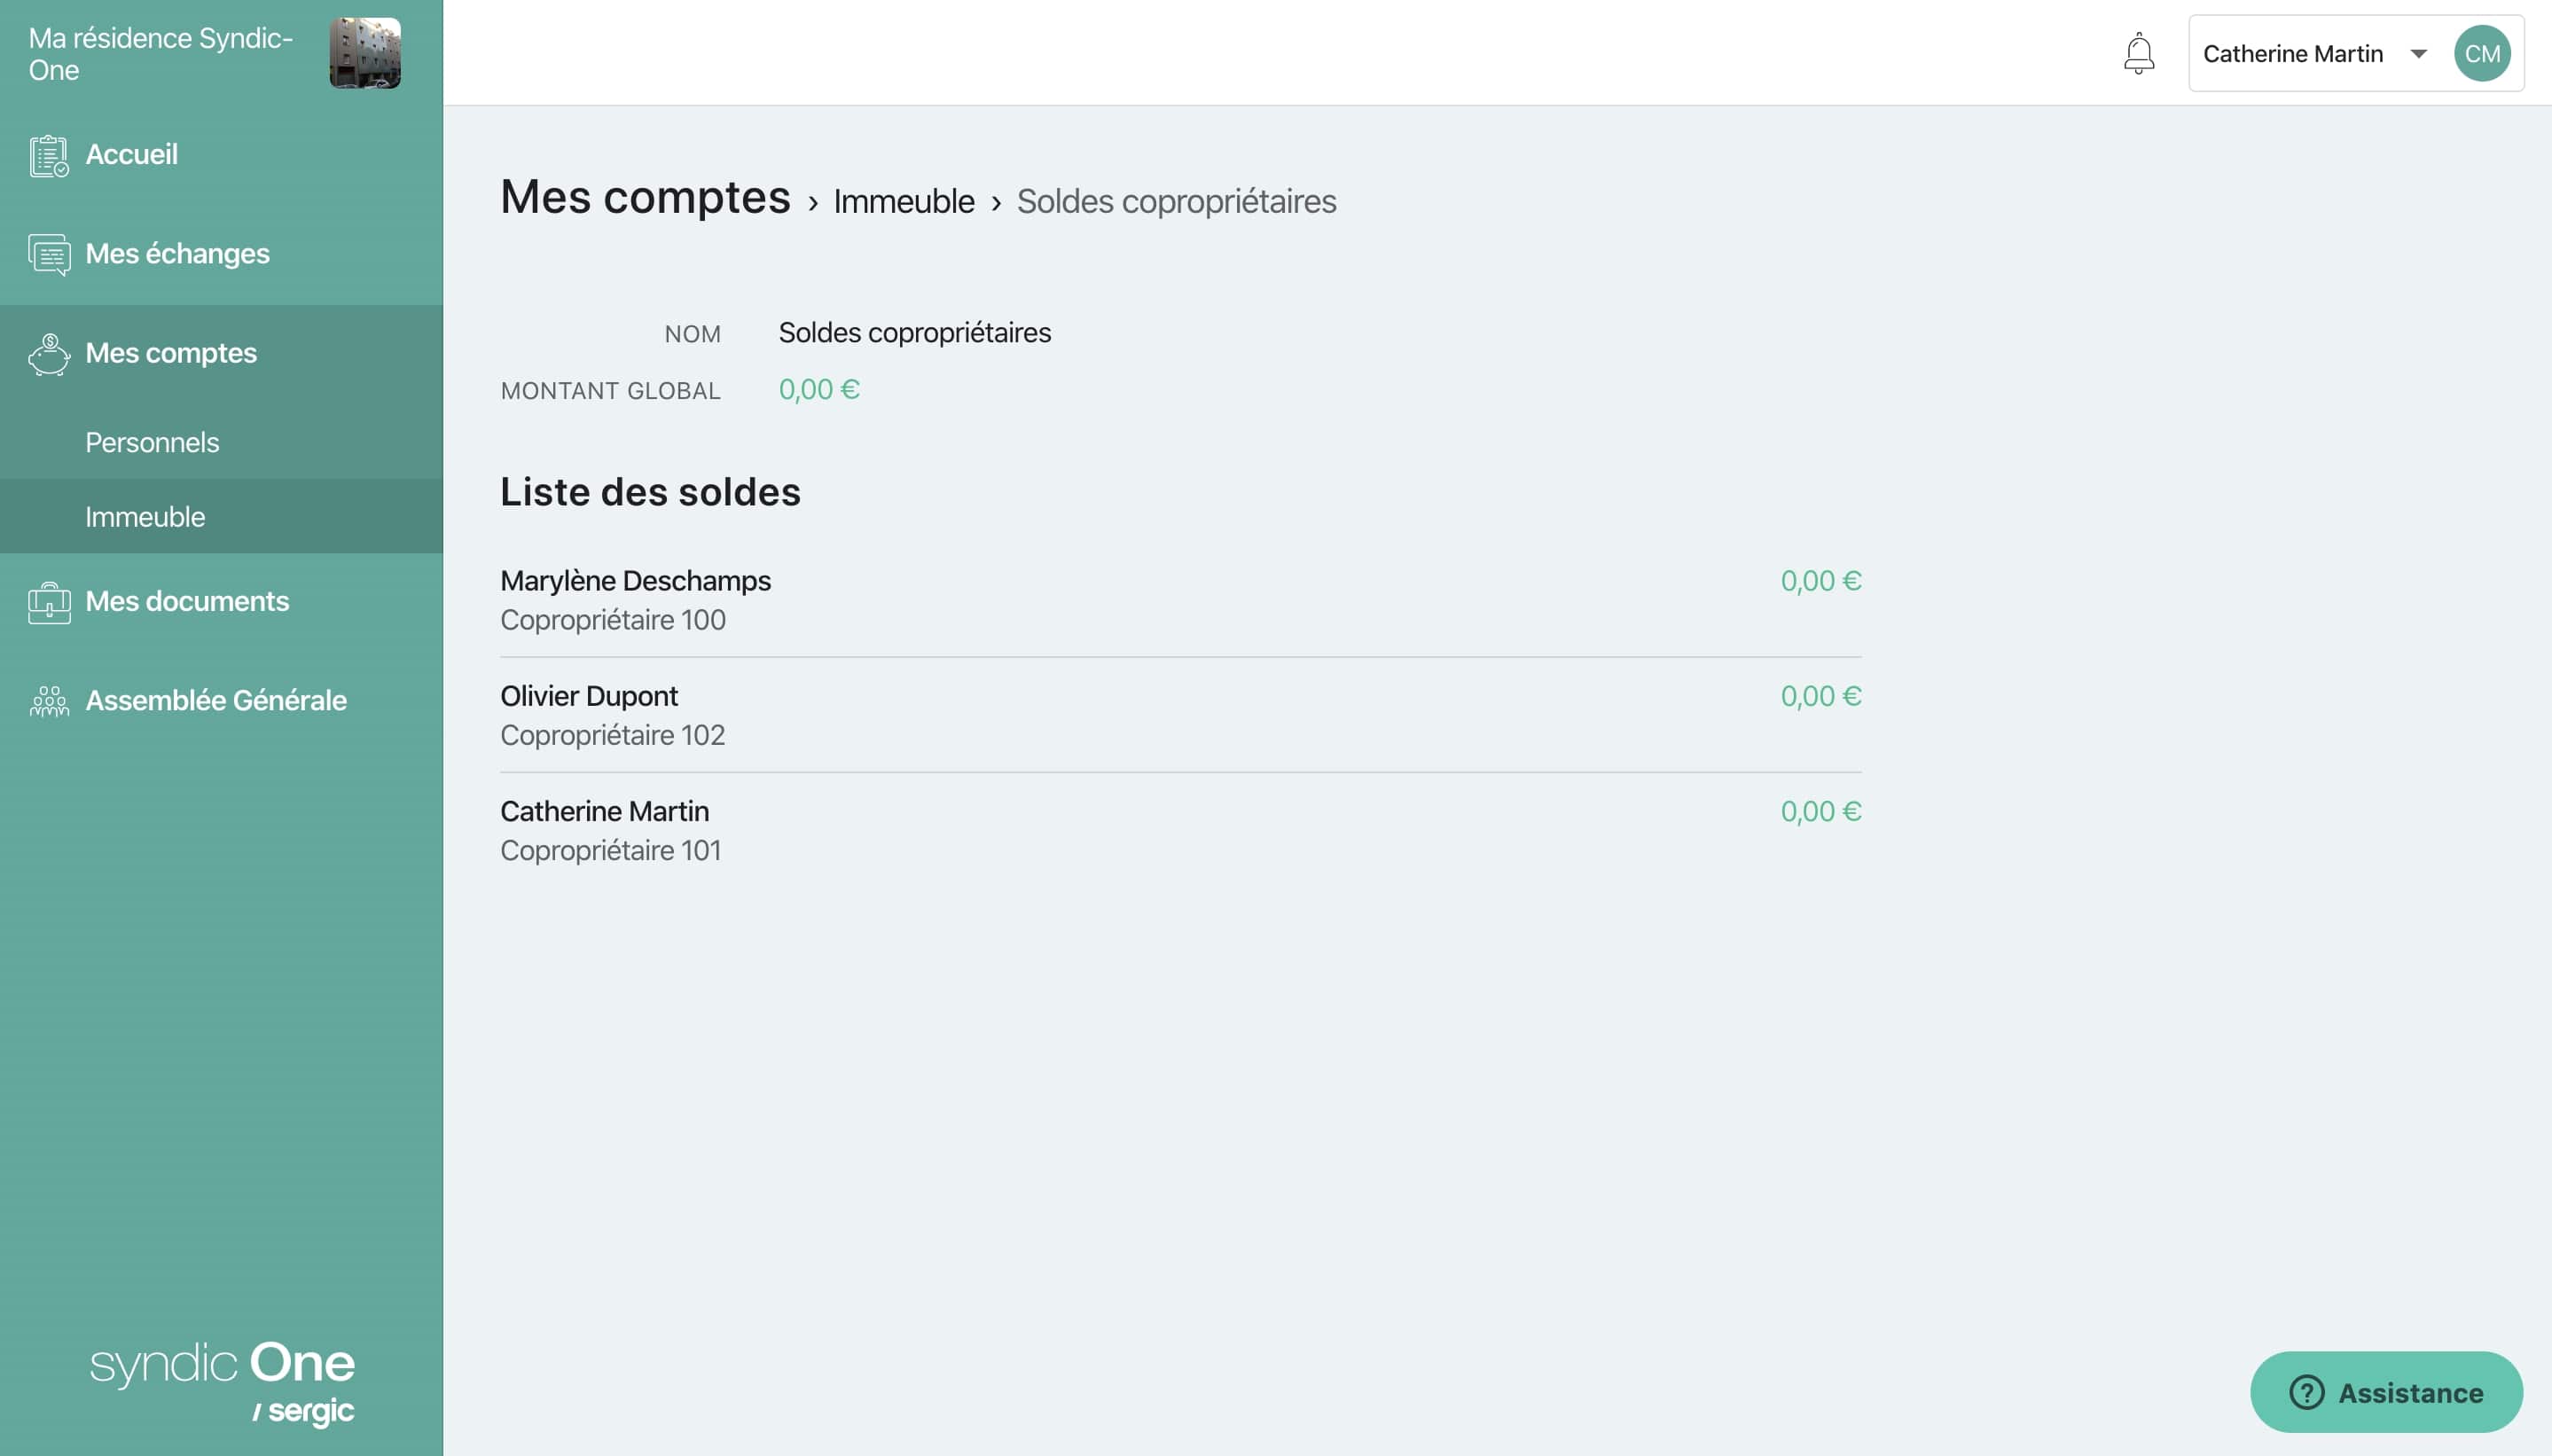Click the Assemblée Générale people icon
Image resolution: width=2552 pixels, height=1456 pixels.
[49, 700]
